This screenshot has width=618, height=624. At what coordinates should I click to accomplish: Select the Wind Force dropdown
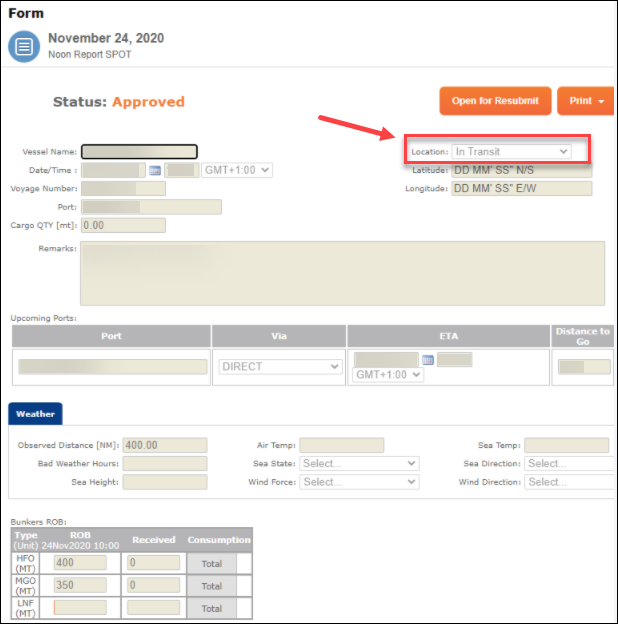[359, 482]
